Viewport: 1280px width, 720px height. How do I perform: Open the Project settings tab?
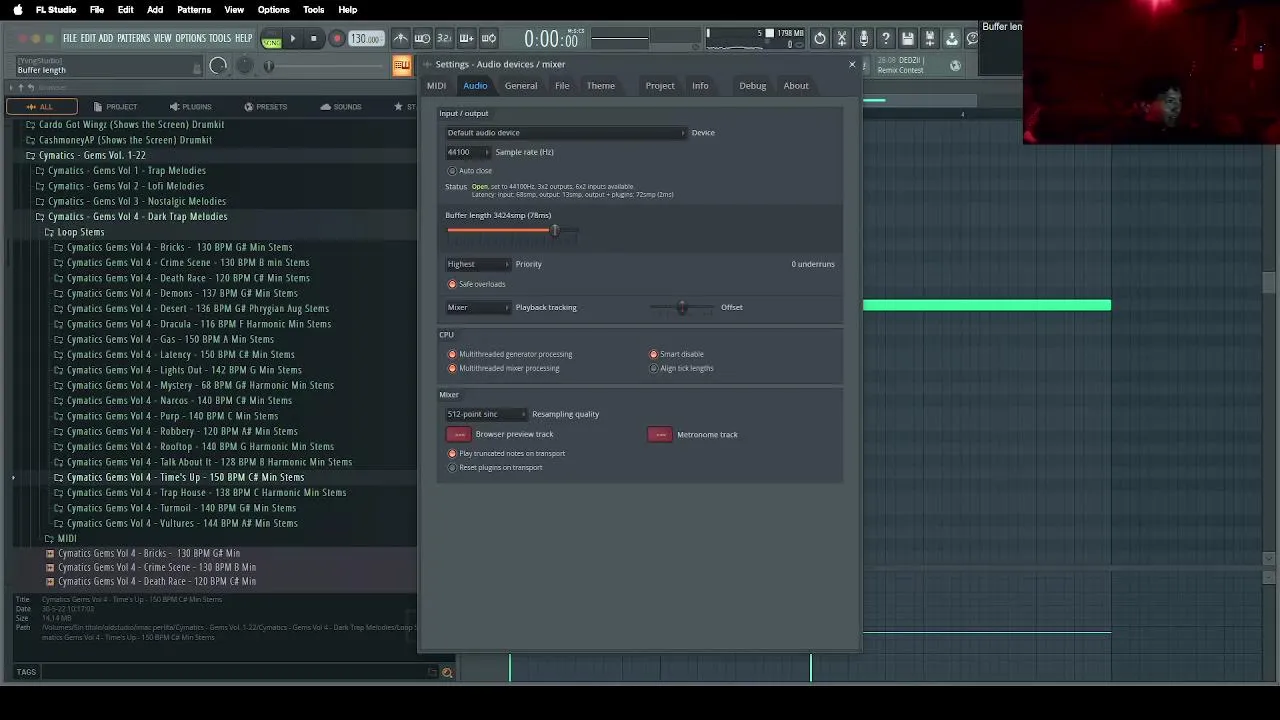tap(660, 86)
